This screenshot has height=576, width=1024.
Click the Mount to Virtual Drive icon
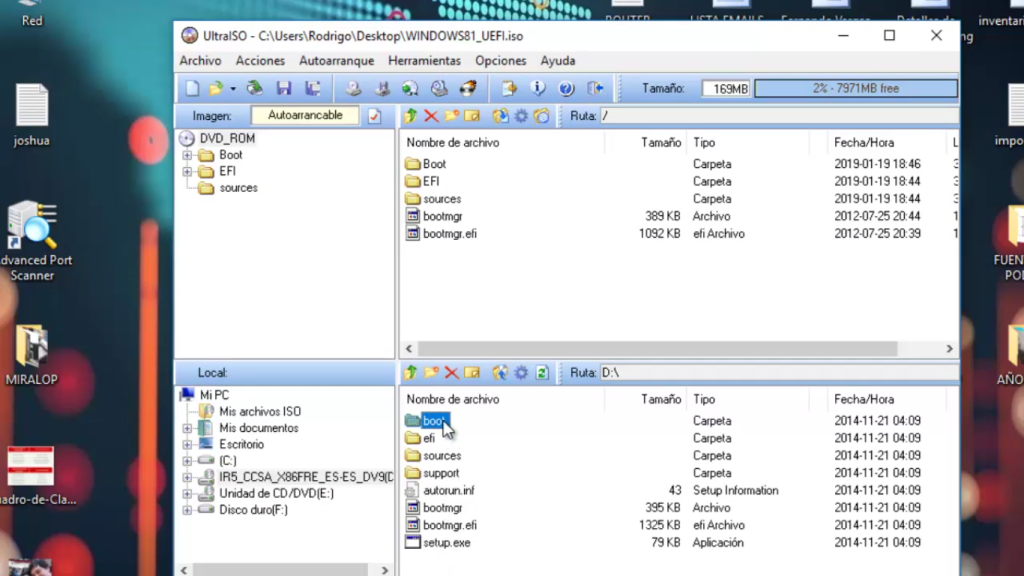[439, 88]
